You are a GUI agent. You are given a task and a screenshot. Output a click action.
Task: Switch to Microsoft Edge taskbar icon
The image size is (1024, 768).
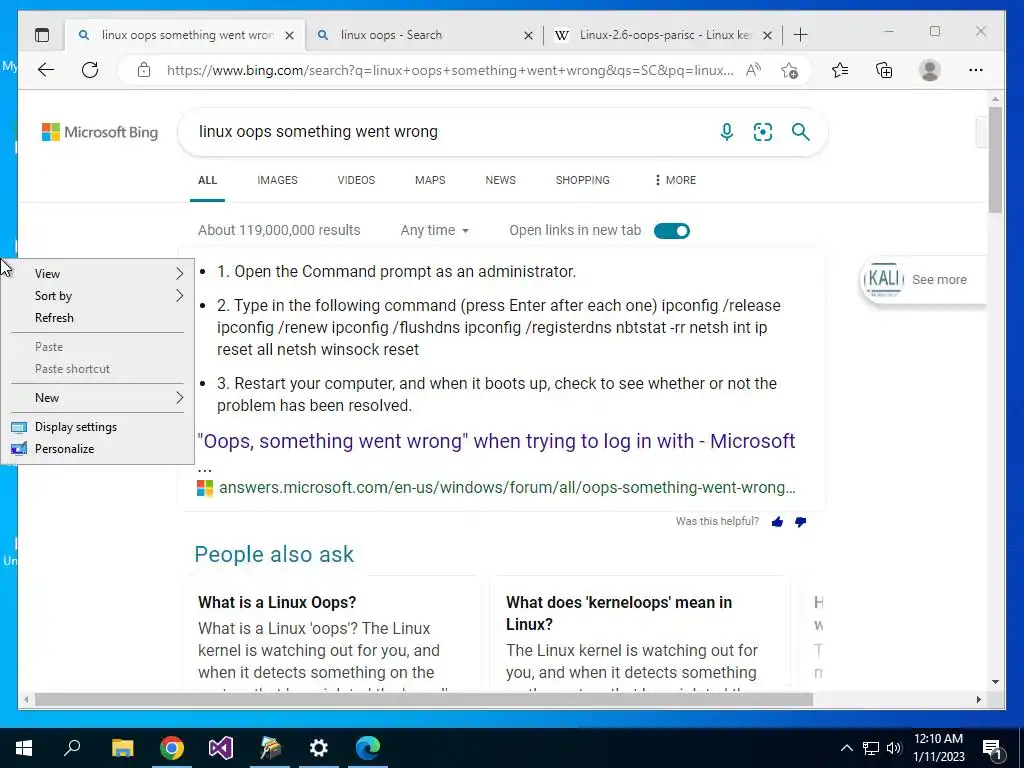tap(368, 748)
